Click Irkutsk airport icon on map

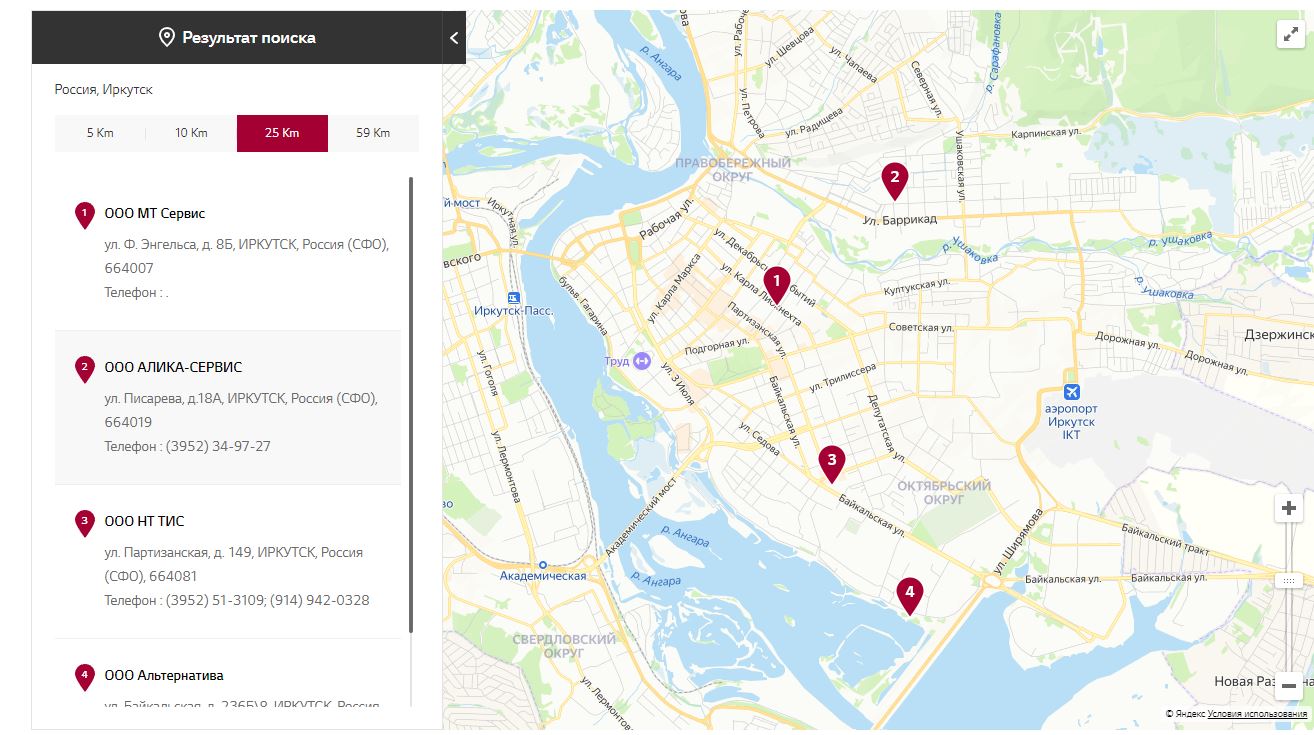[1072, 391]
